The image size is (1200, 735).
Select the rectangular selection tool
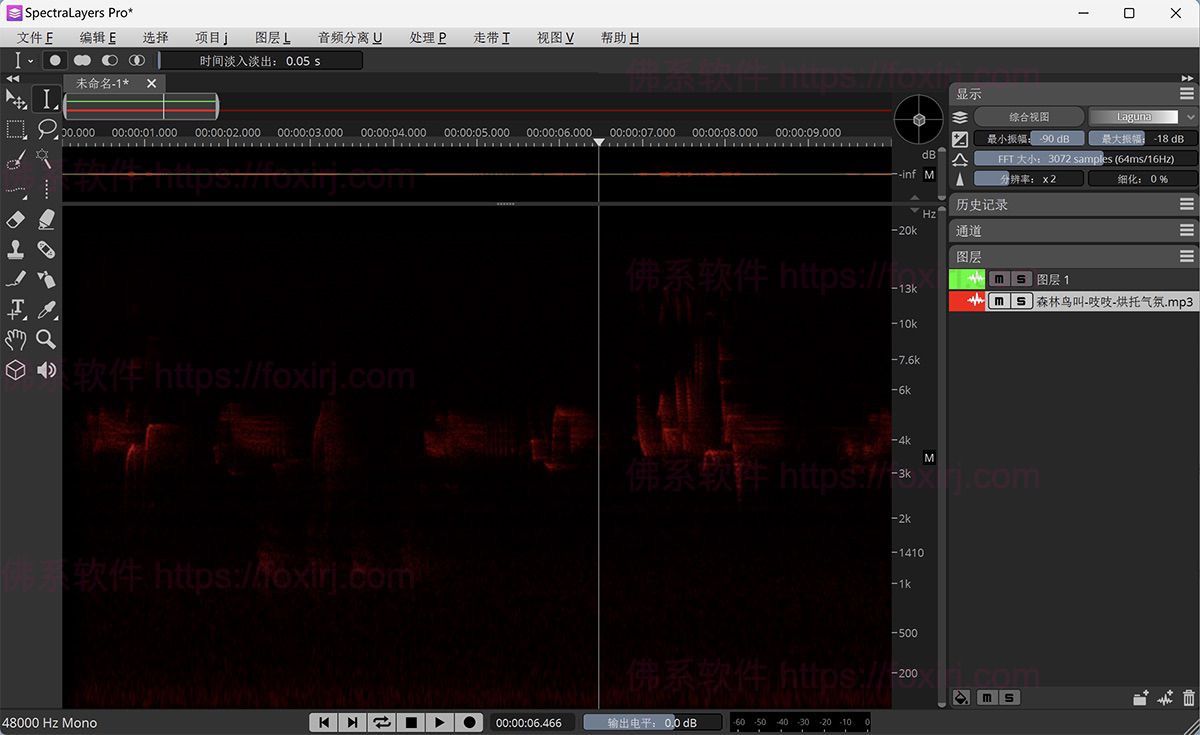click(15, 129)
